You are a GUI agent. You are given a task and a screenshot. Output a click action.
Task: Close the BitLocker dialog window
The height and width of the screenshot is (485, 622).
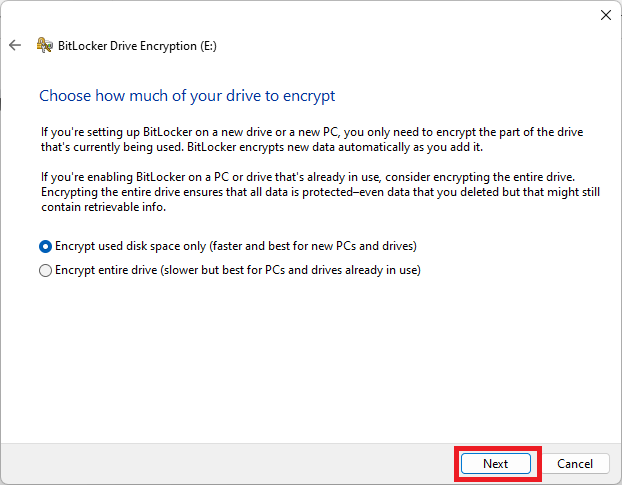click(605, 15)
